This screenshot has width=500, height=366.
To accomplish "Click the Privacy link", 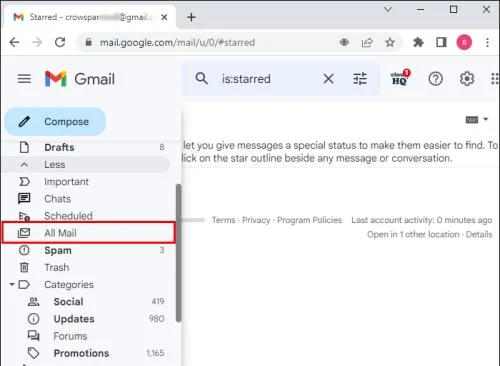I will coord(256,220).
